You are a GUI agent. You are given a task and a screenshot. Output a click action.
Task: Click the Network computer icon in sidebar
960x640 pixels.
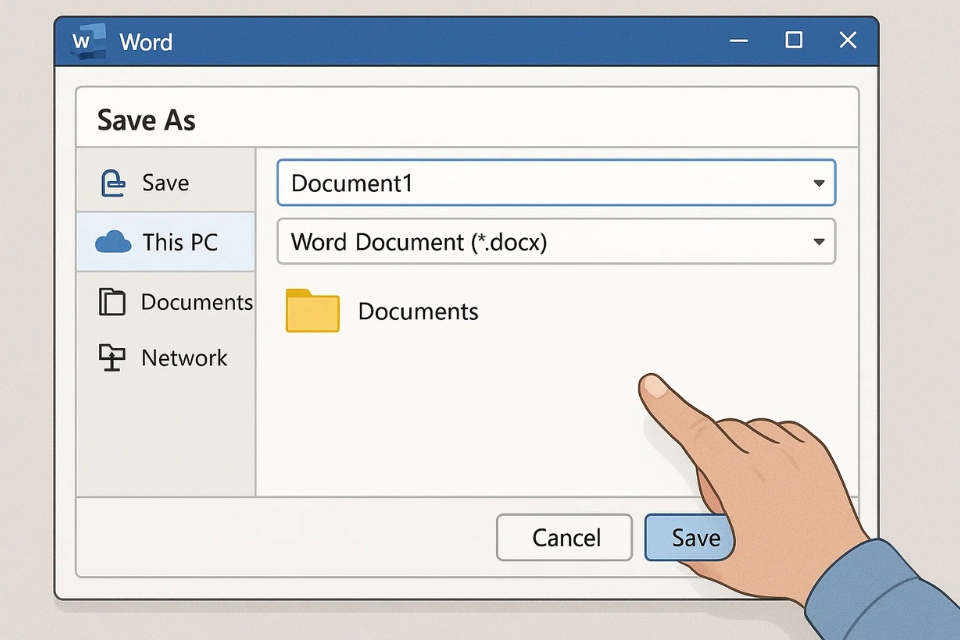click(112, 358)
